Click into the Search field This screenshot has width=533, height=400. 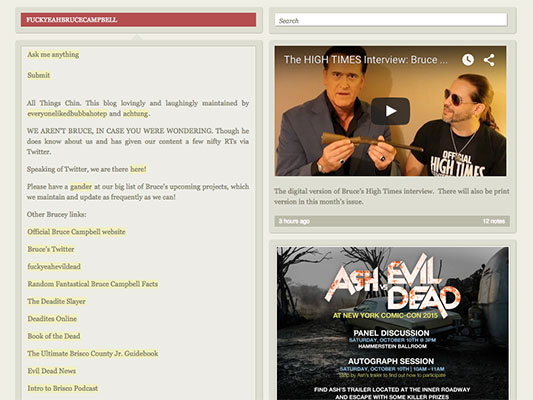coord(391,20)
